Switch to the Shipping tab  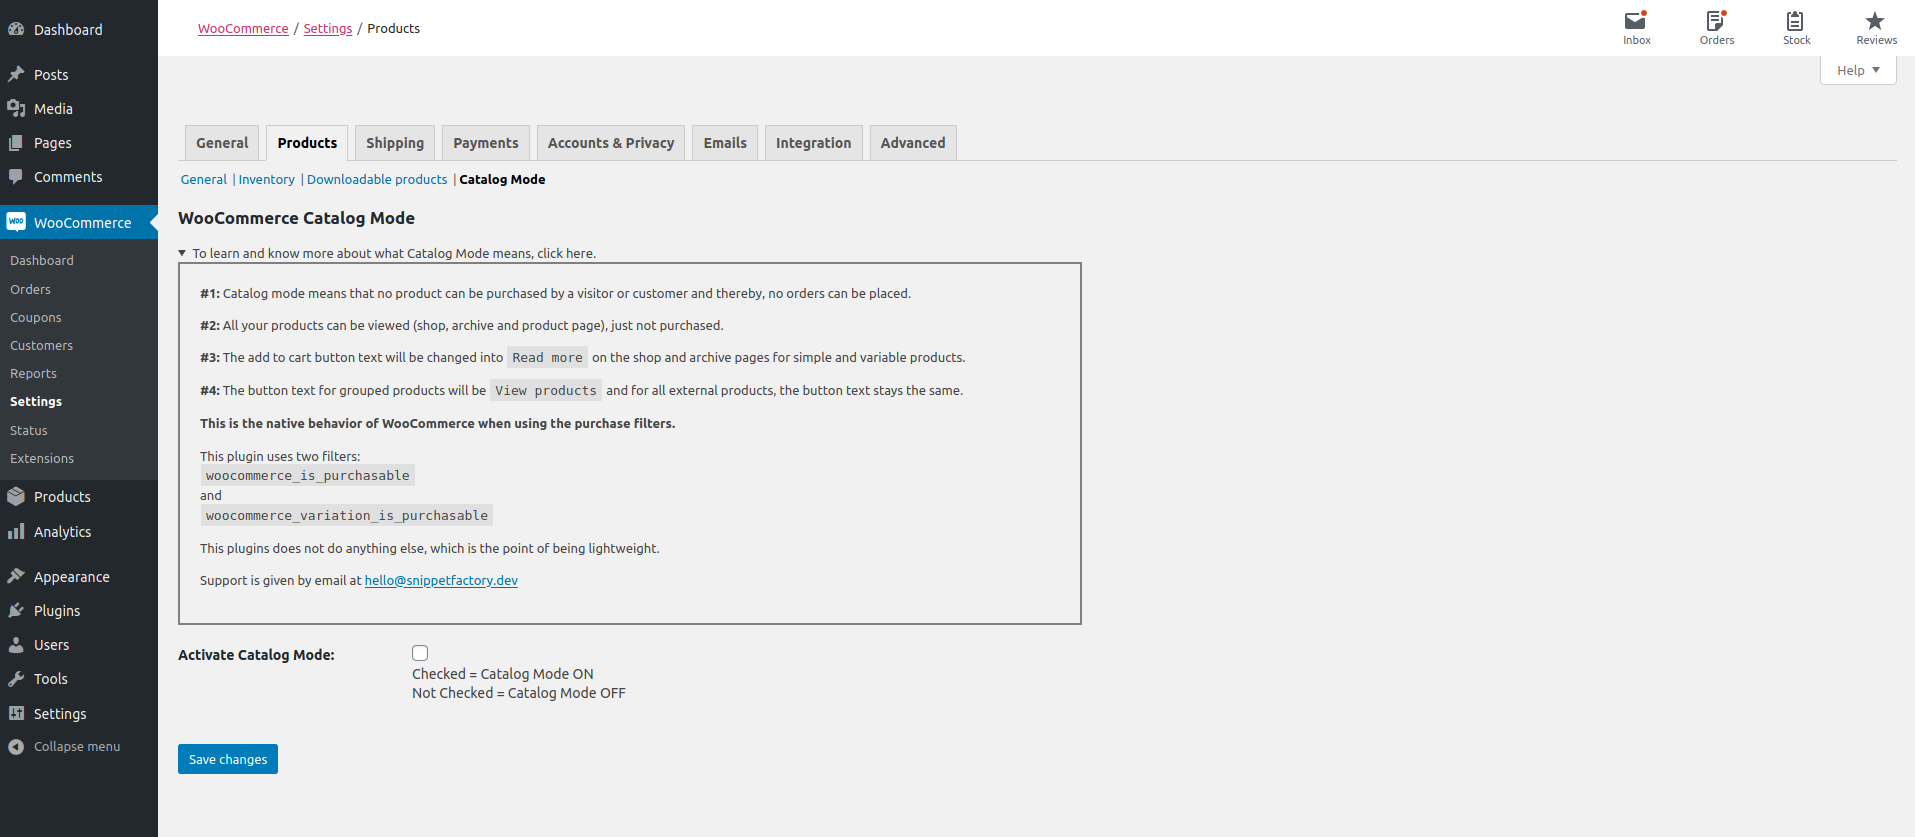point(395,143)
